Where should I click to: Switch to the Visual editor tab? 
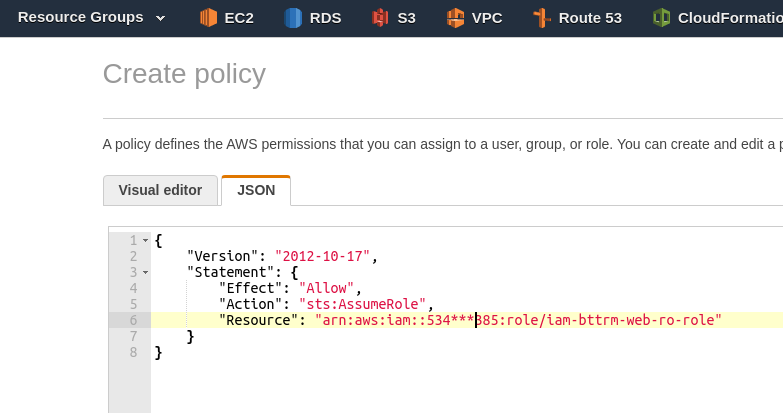click(160, 190)
